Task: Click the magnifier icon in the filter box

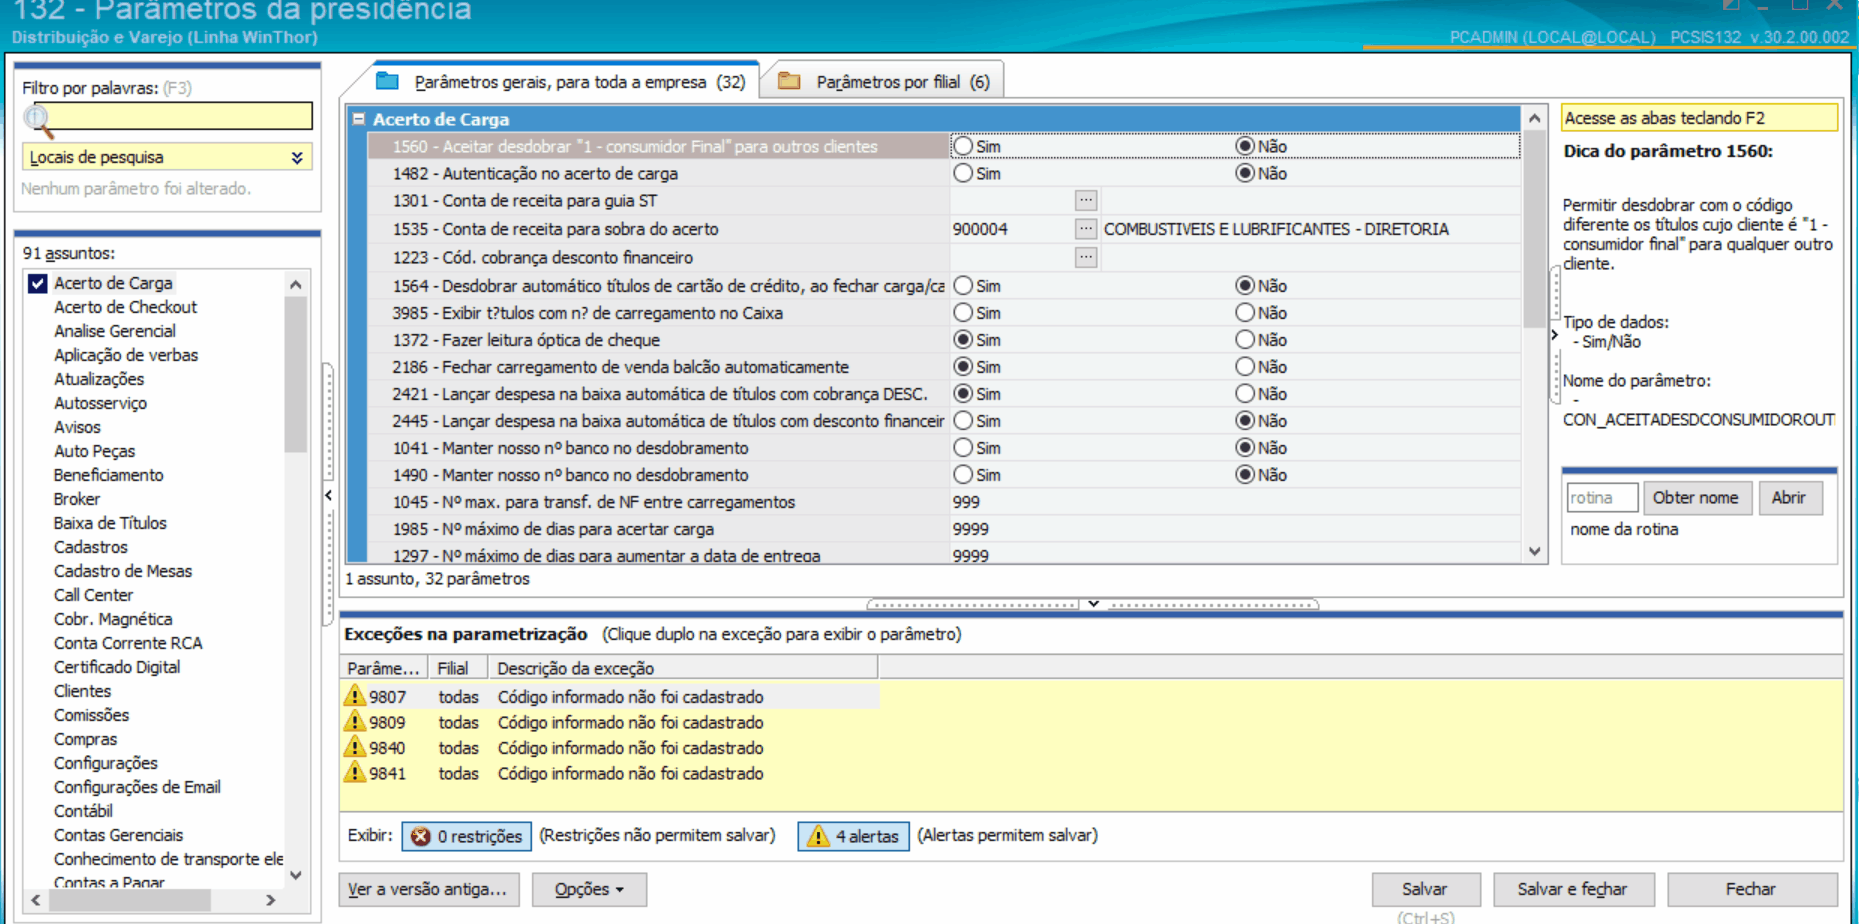Action: tap(37, 119)
